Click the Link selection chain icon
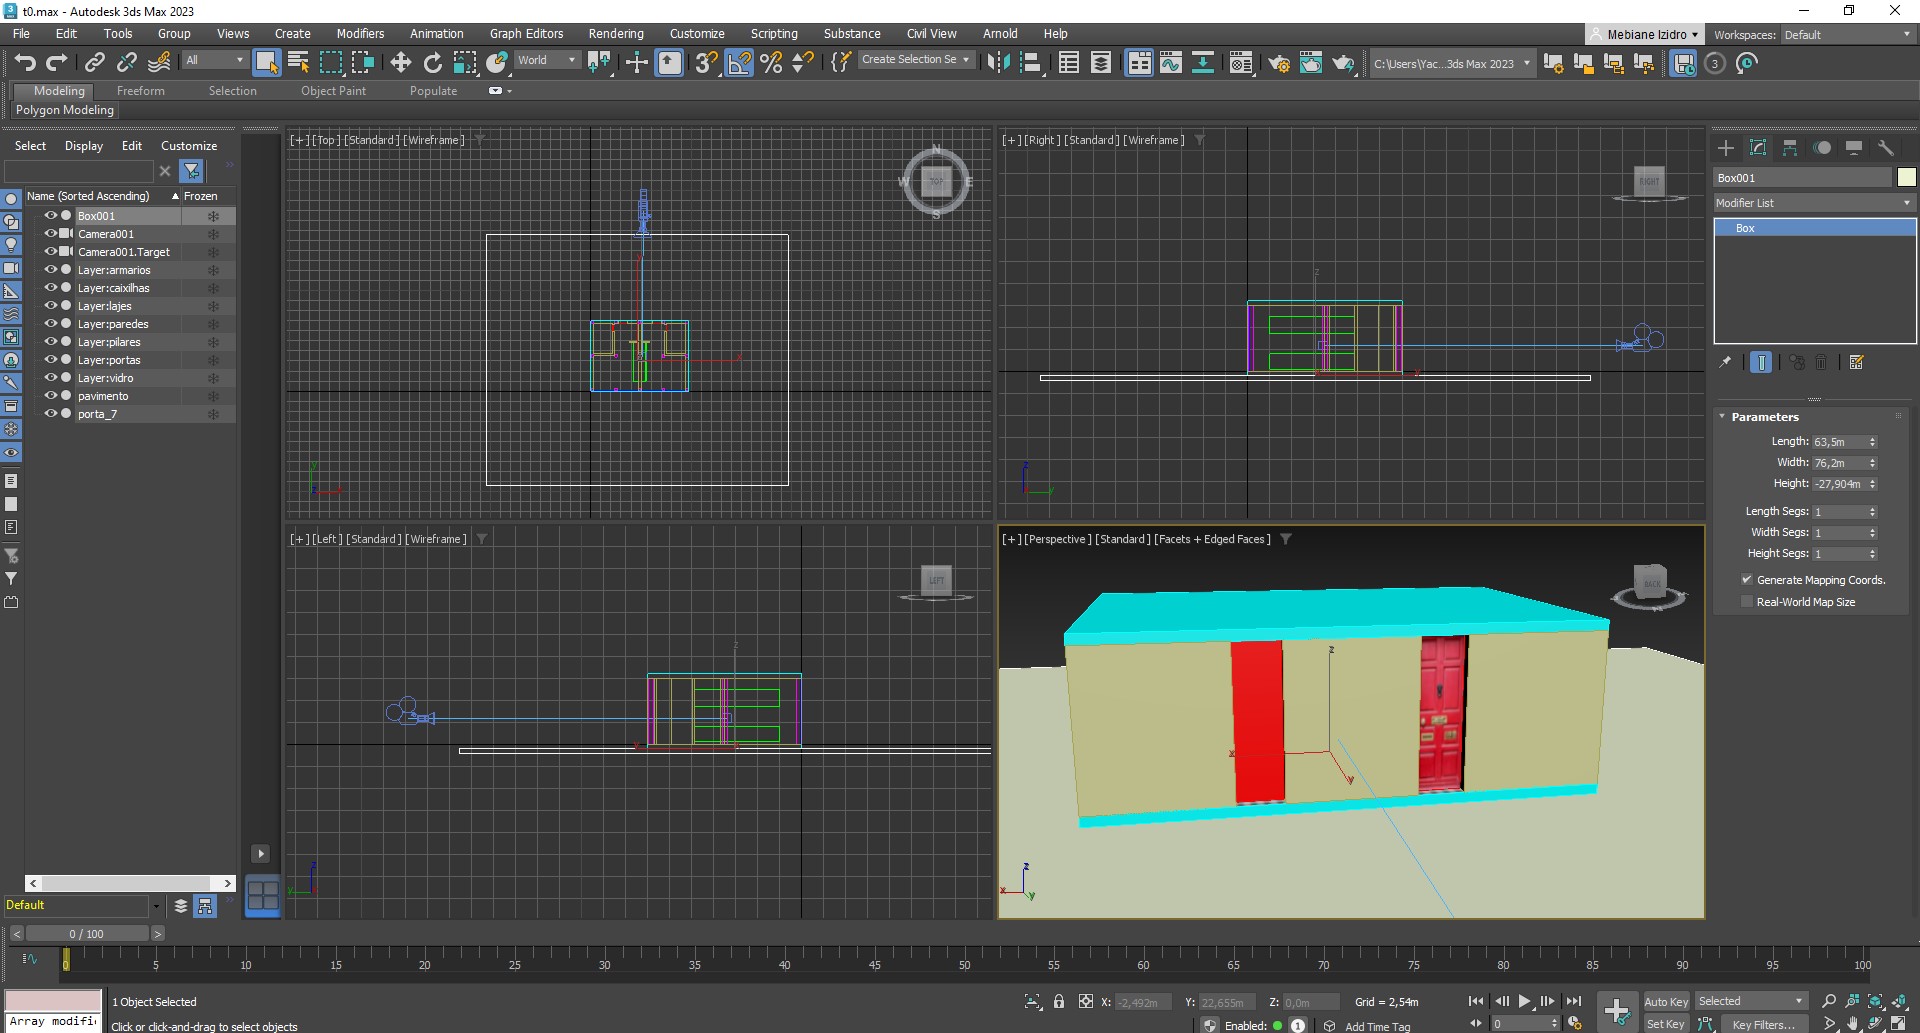 click(x=94, y=63)
